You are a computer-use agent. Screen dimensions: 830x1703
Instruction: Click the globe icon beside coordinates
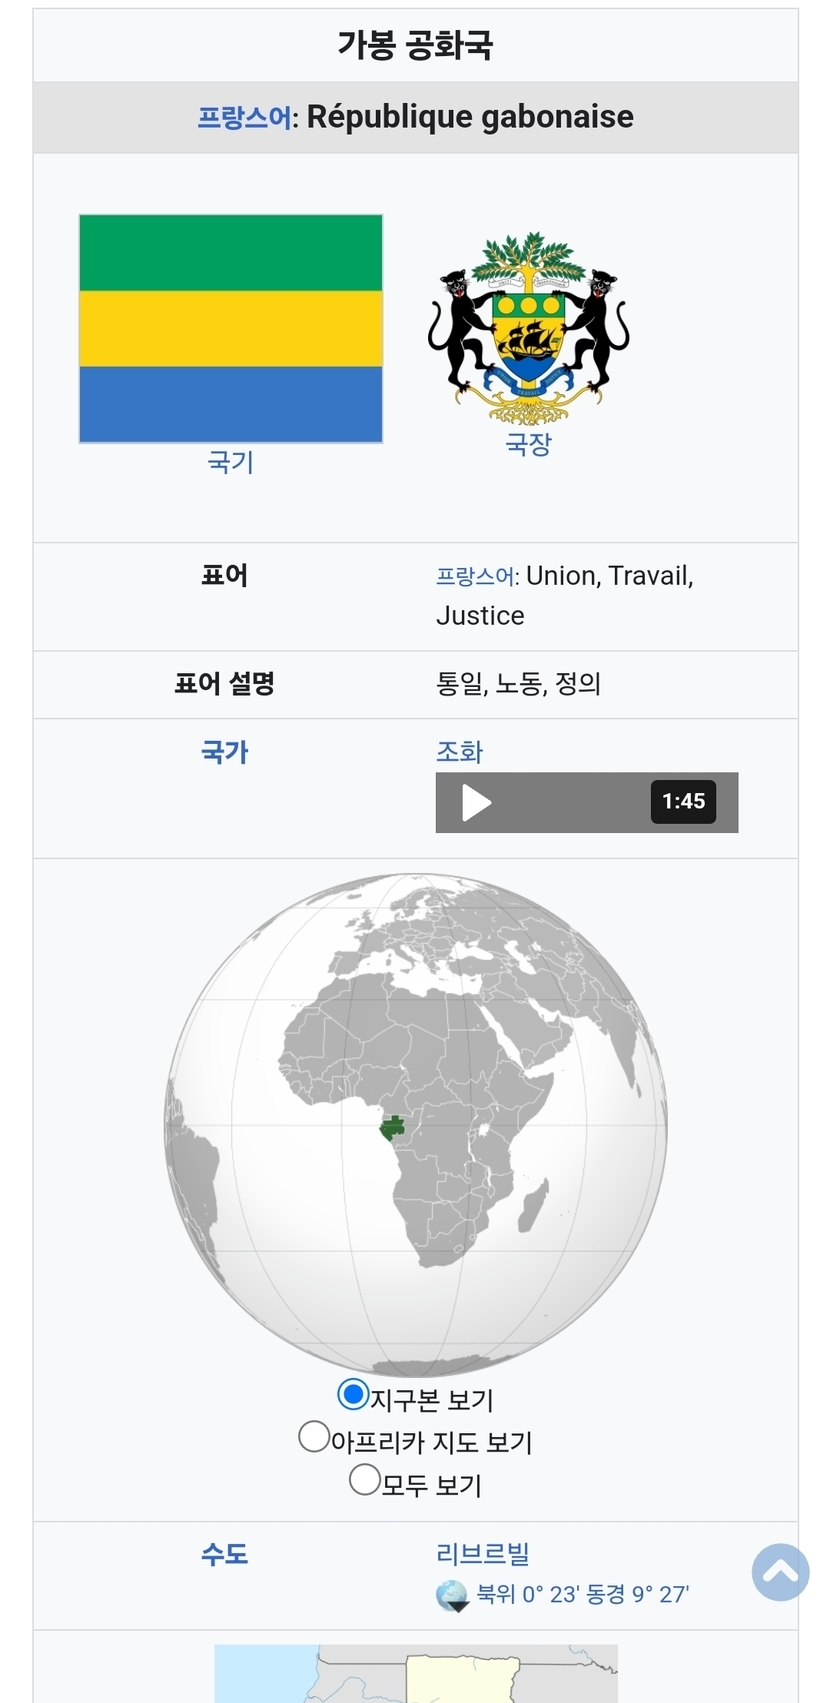pyautogui.click(x=452, y=1595)
